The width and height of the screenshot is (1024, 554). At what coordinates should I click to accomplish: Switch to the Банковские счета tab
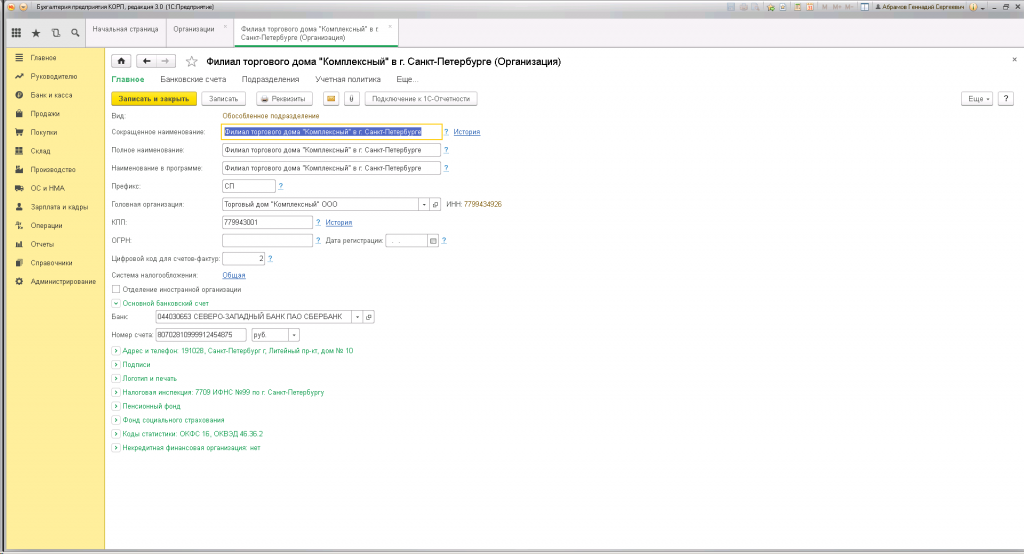click(193, 79)
